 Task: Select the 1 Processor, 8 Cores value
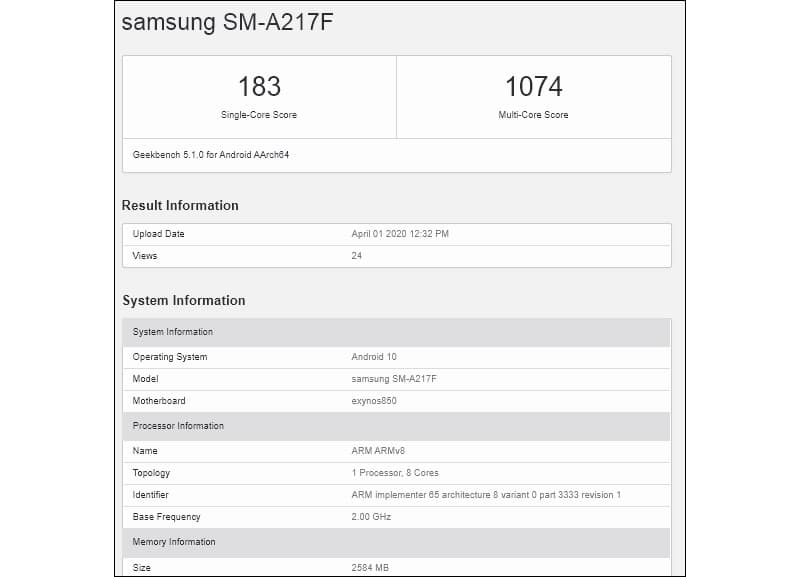click(395, 473)
